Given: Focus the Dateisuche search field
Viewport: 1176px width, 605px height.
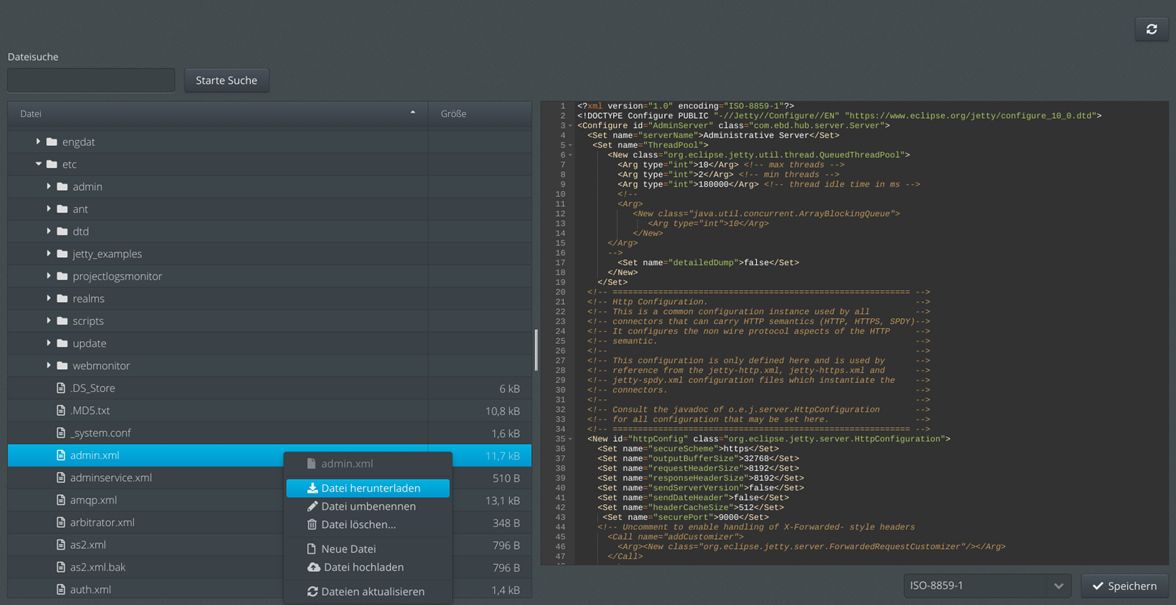Looking at the screenshot, I should 92,80.
